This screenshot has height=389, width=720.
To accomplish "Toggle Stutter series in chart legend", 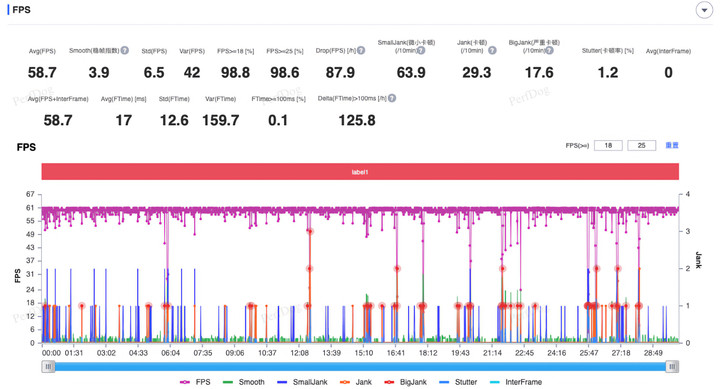I will pos(458,382).
